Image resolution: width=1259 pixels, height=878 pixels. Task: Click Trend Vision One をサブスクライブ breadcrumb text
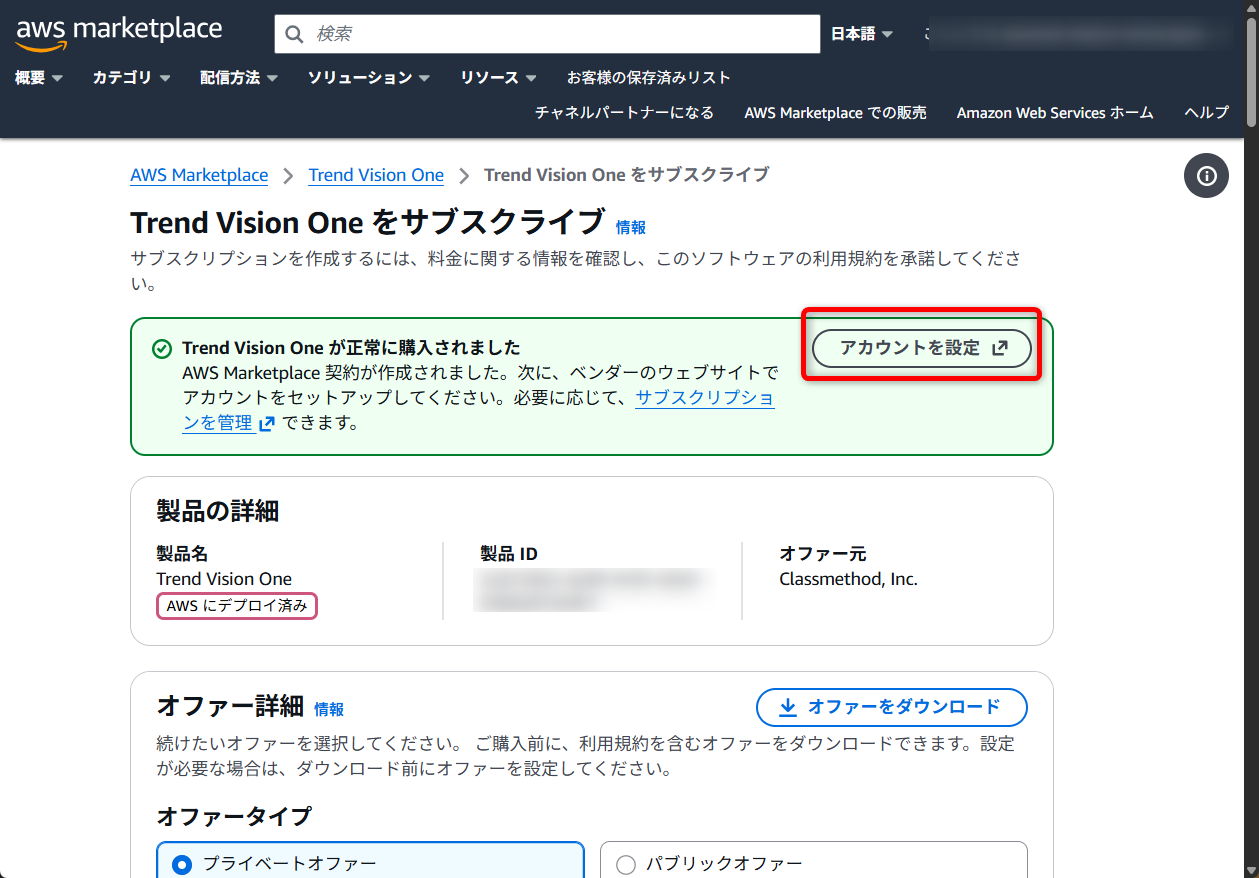click(627, 175)
